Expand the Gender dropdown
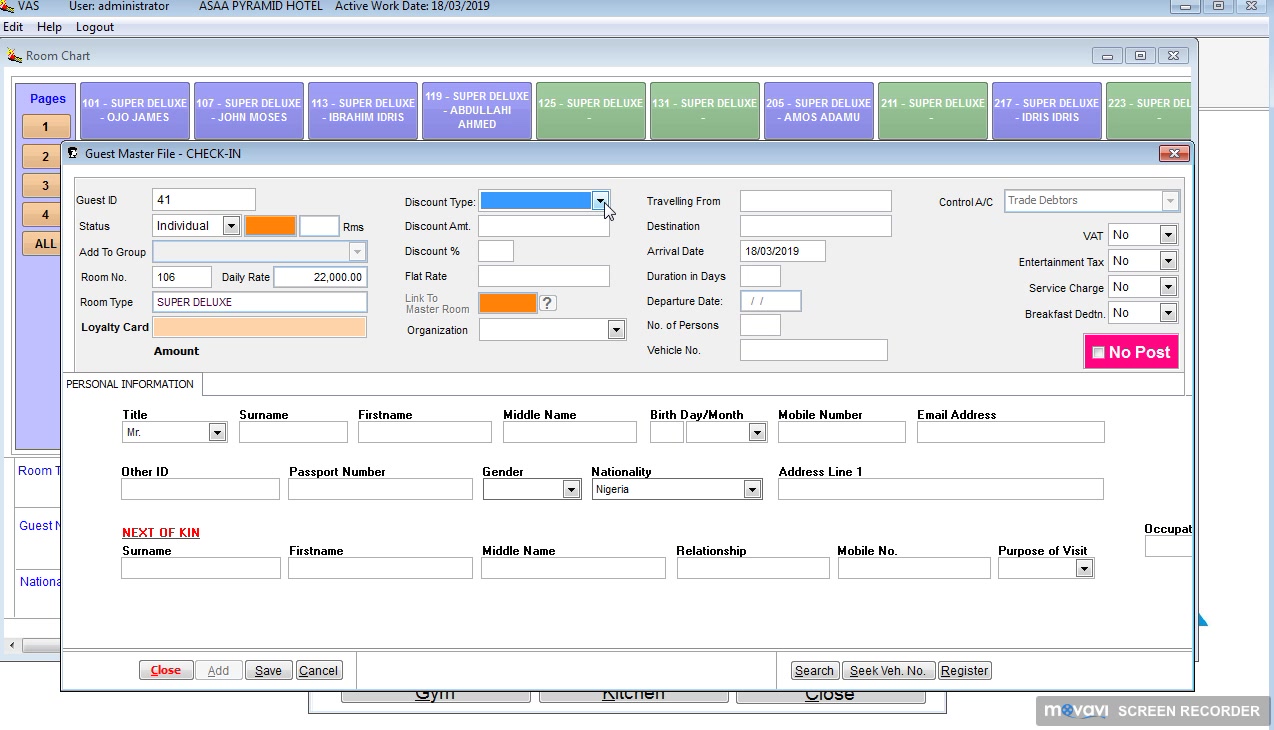The height and width of the screenshot is (730, 1274). [x=571, y=490]
